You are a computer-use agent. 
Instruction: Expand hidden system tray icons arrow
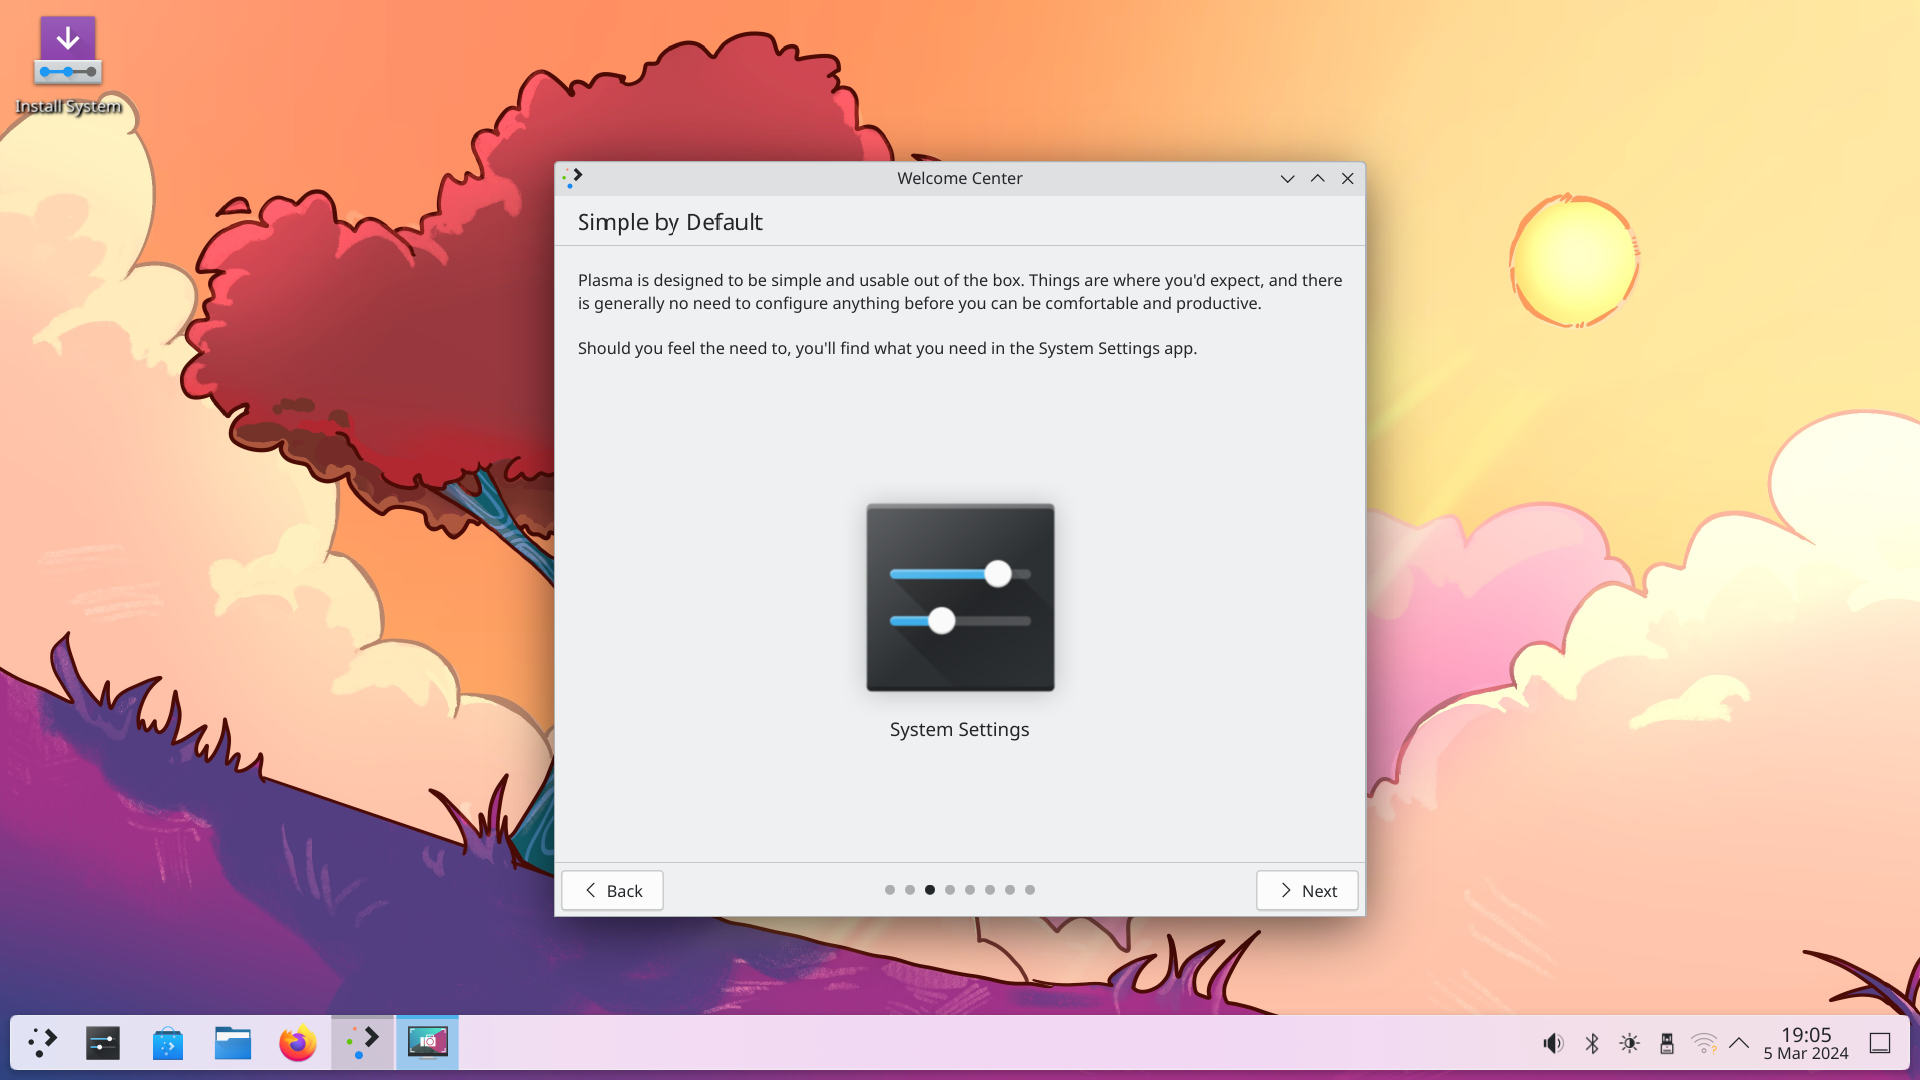tap(1739, 1044)
